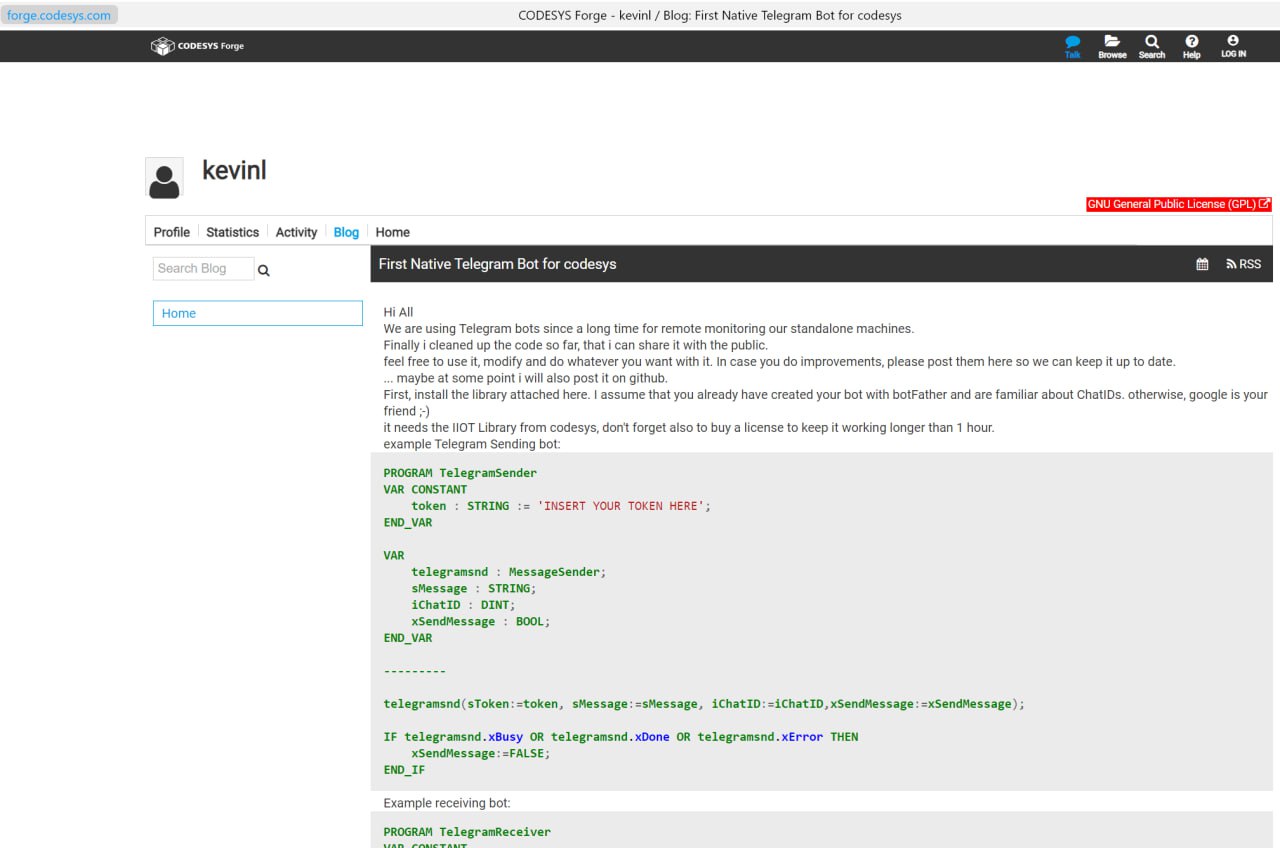Click the 'Hi All' greeting text
This screenshot has height=848, width=1280.
[398, 312]
